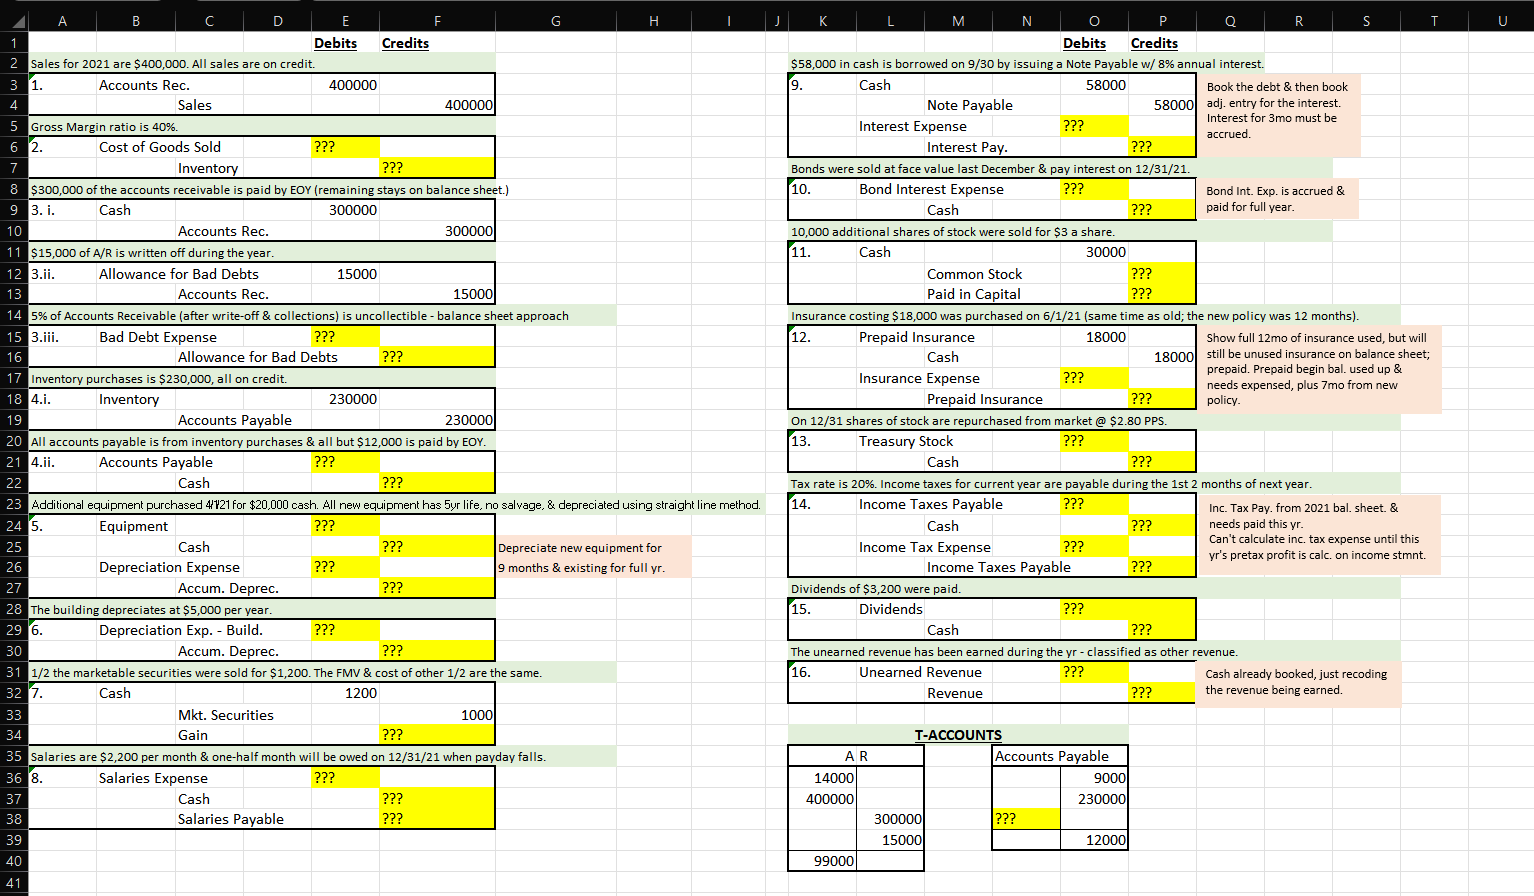
Task: Select the ??? debit for Income Tax Expense
Action: pyautogui.click(x=1094, y=547)
